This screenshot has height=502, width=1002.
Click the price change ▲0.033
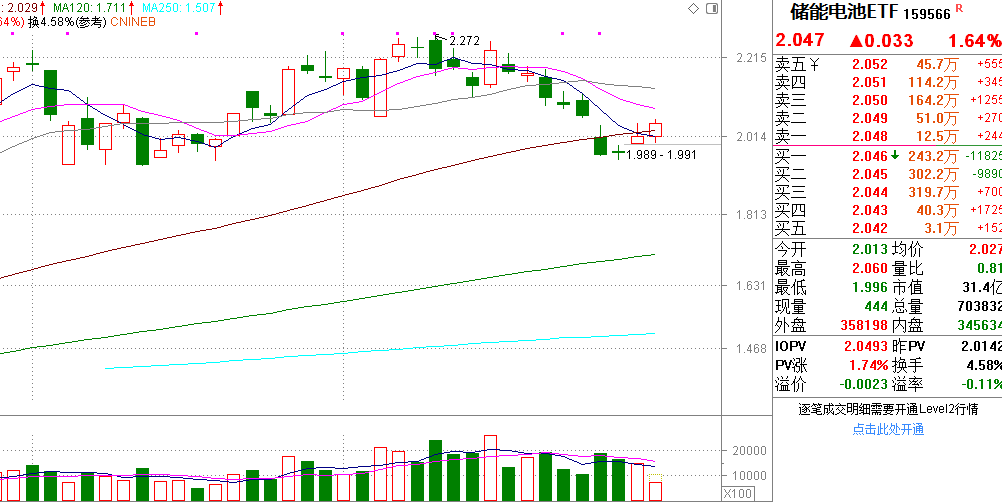(881, 41)
